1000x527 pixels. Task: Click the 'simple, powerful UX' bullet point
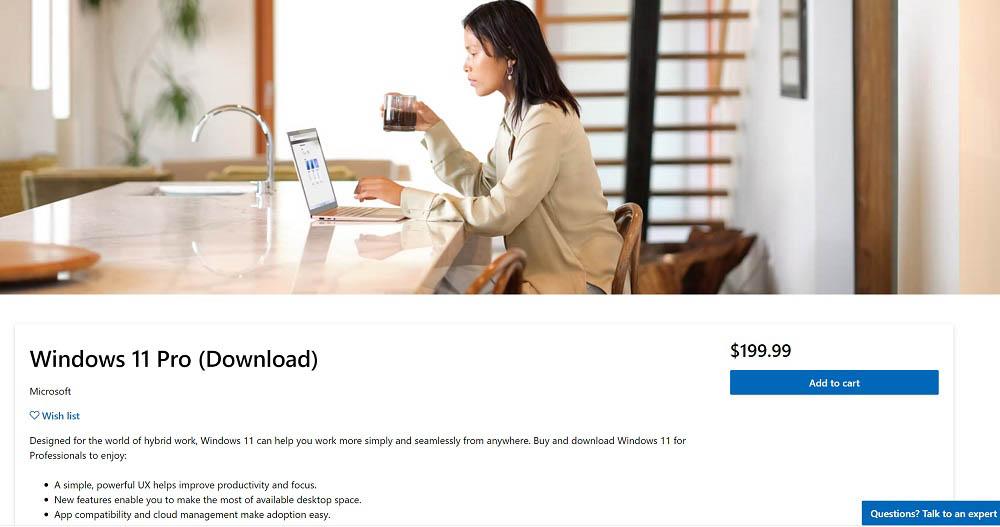coord(185,485)
